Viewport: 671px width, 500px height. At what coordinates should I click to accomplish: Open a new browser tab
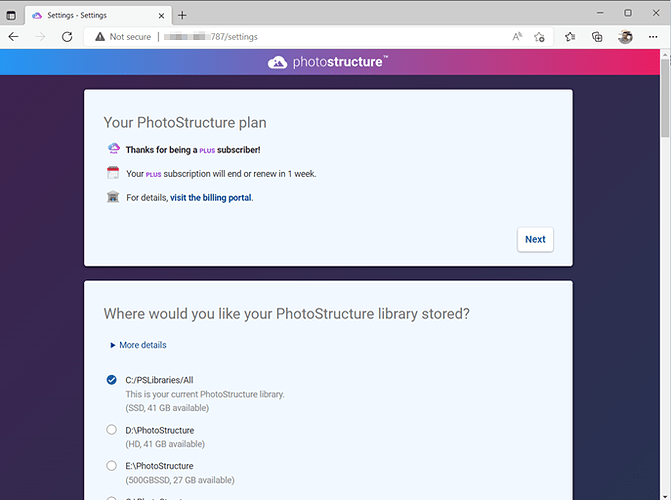[x=182, y=15]
